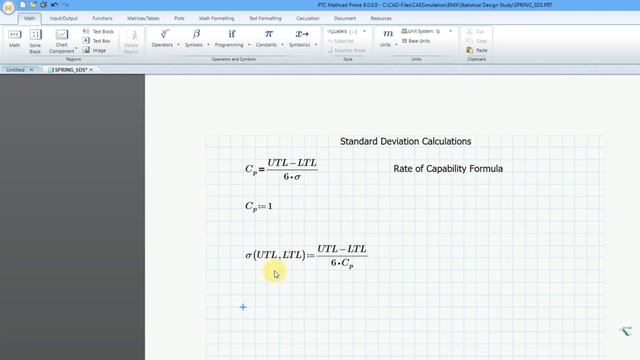Insert a Text Box
This screenshot has height=360, width=640.
click(x=97, y=41)
